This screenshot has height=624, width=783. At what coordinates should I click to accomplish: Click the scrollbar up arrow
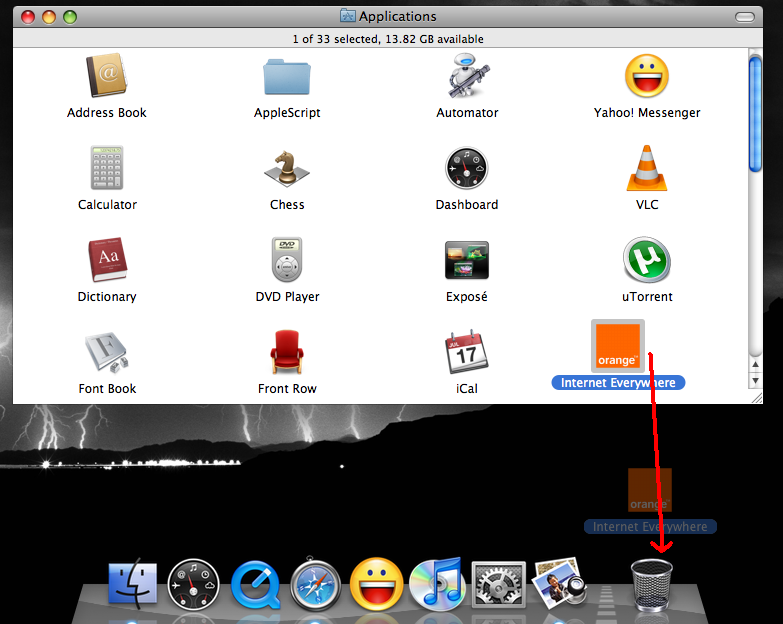point(756,364)
